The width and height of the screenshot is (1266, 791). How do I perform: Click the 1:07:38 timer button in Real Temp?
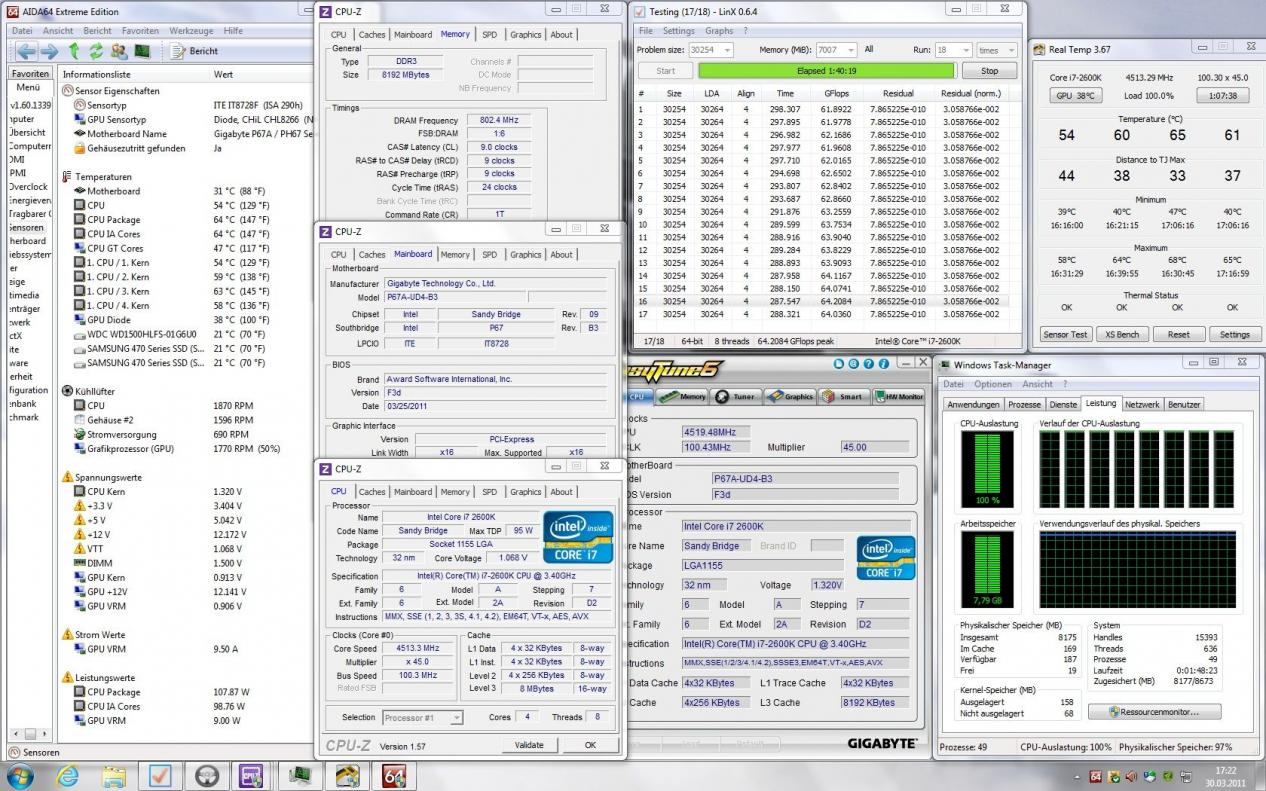tap(1223, 96)
